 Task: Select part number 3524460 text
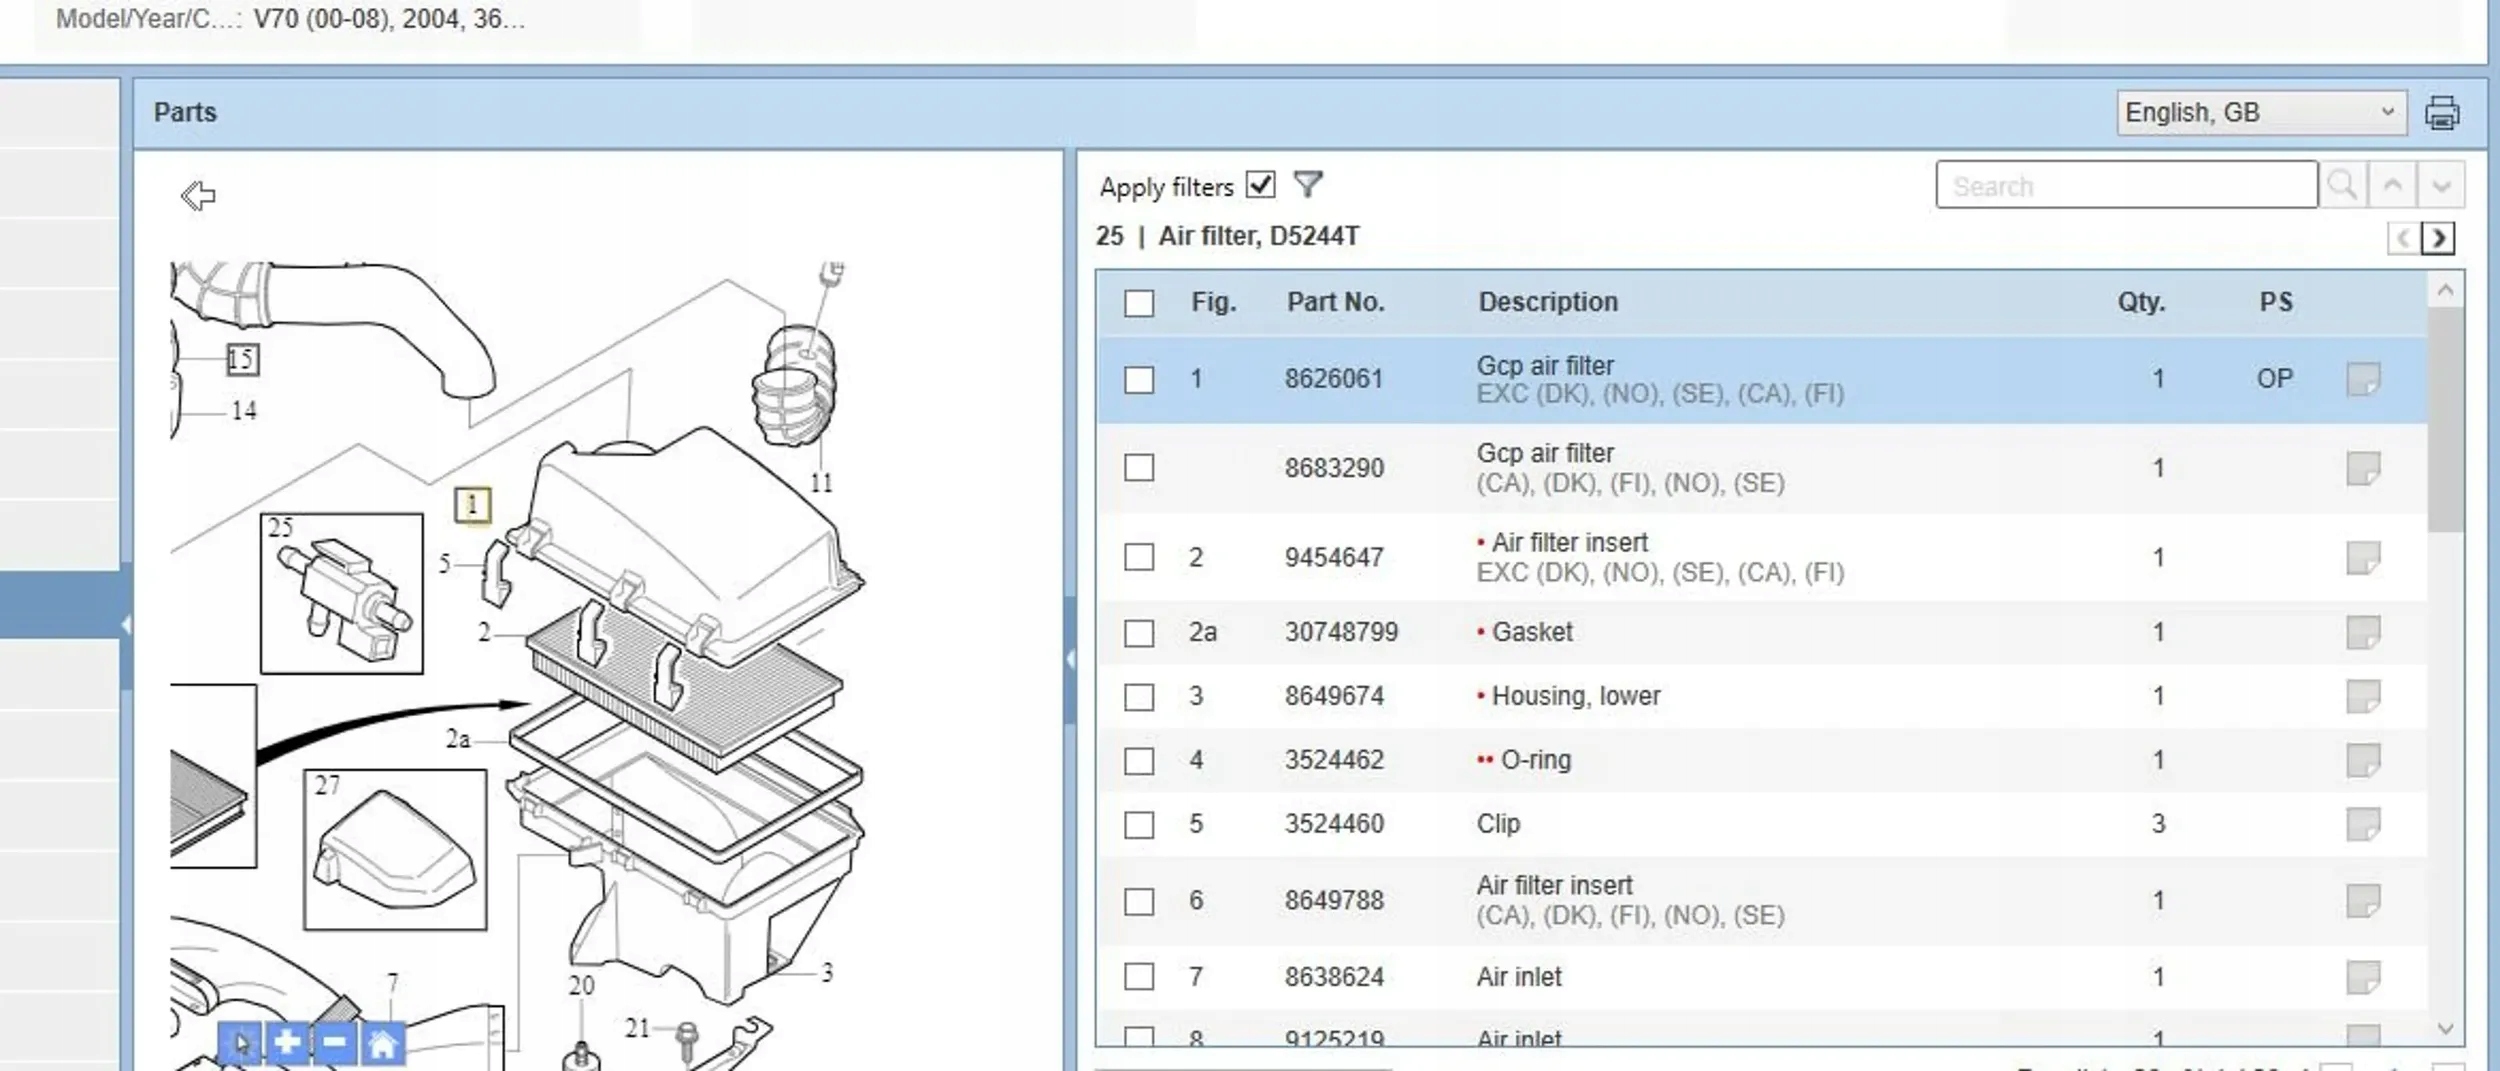[x=1334, y=824]
